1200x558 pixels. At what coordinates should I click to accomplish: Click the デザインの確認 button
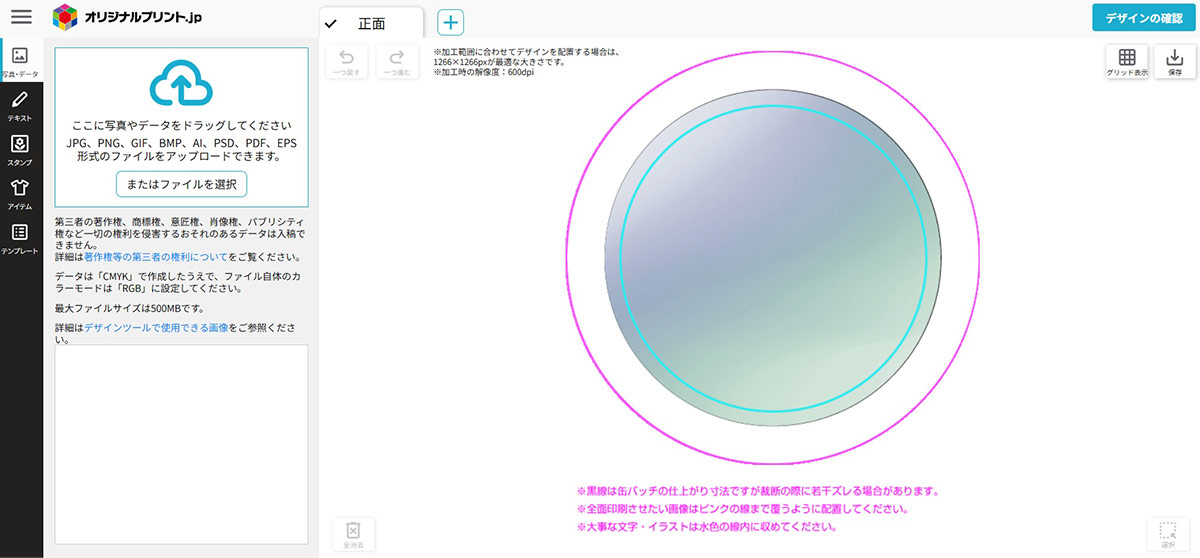point(1143,18)
